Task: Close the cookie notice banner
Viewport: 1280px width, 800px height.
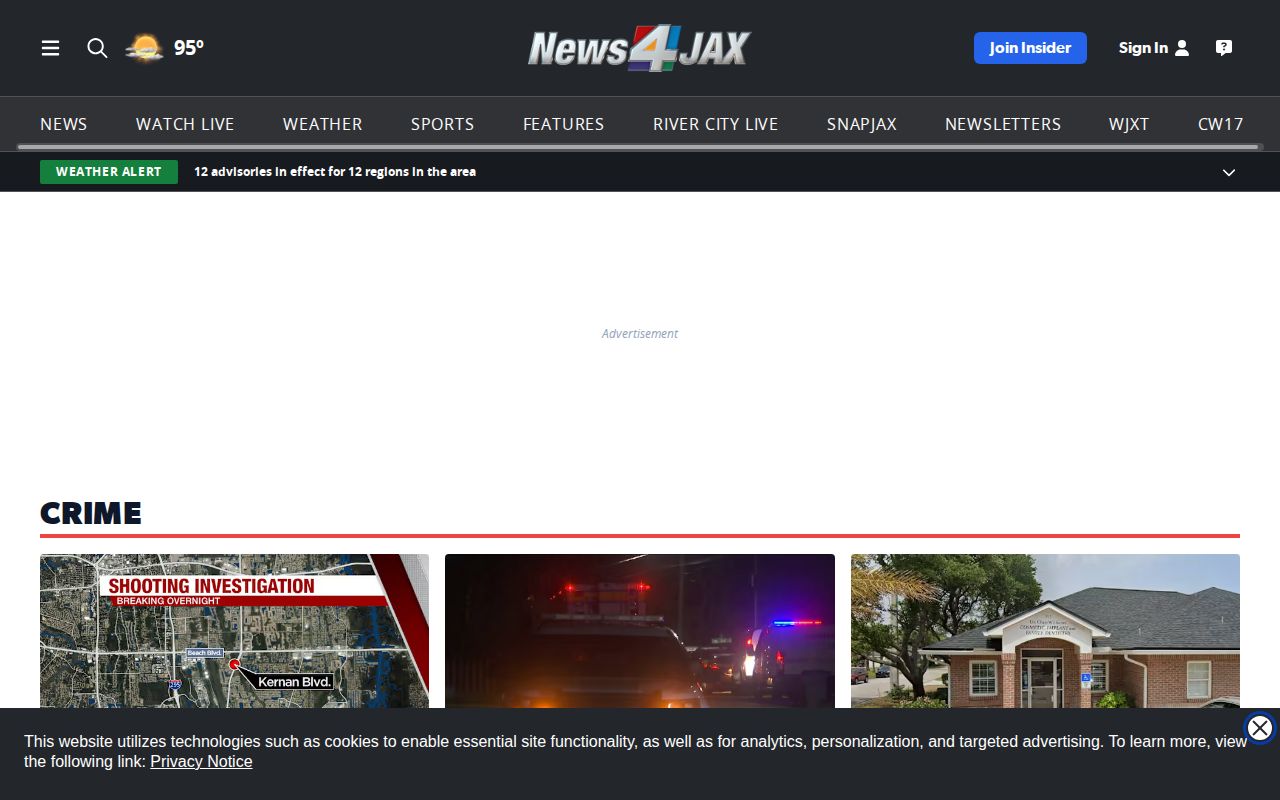Action: pos(1260,728)
